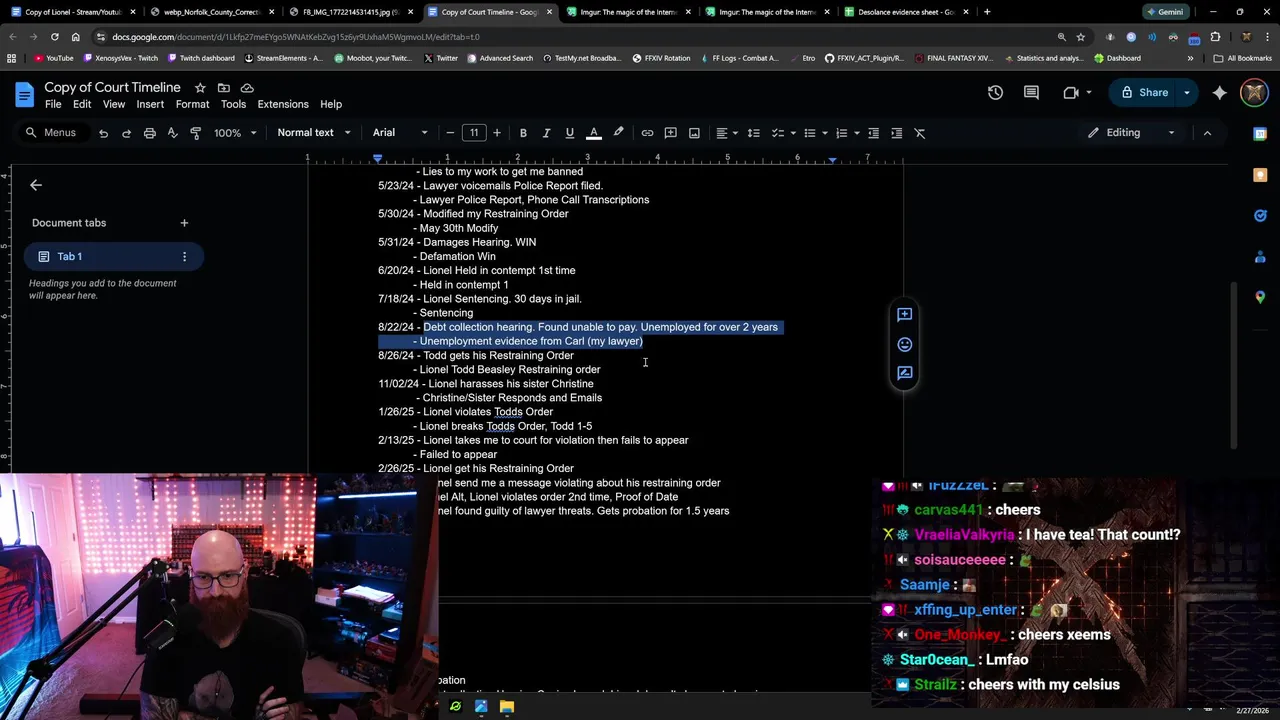The height and width of the screenshot is (720, 1280).
Task: Open the Tools menu
Action: click(233, 104)
